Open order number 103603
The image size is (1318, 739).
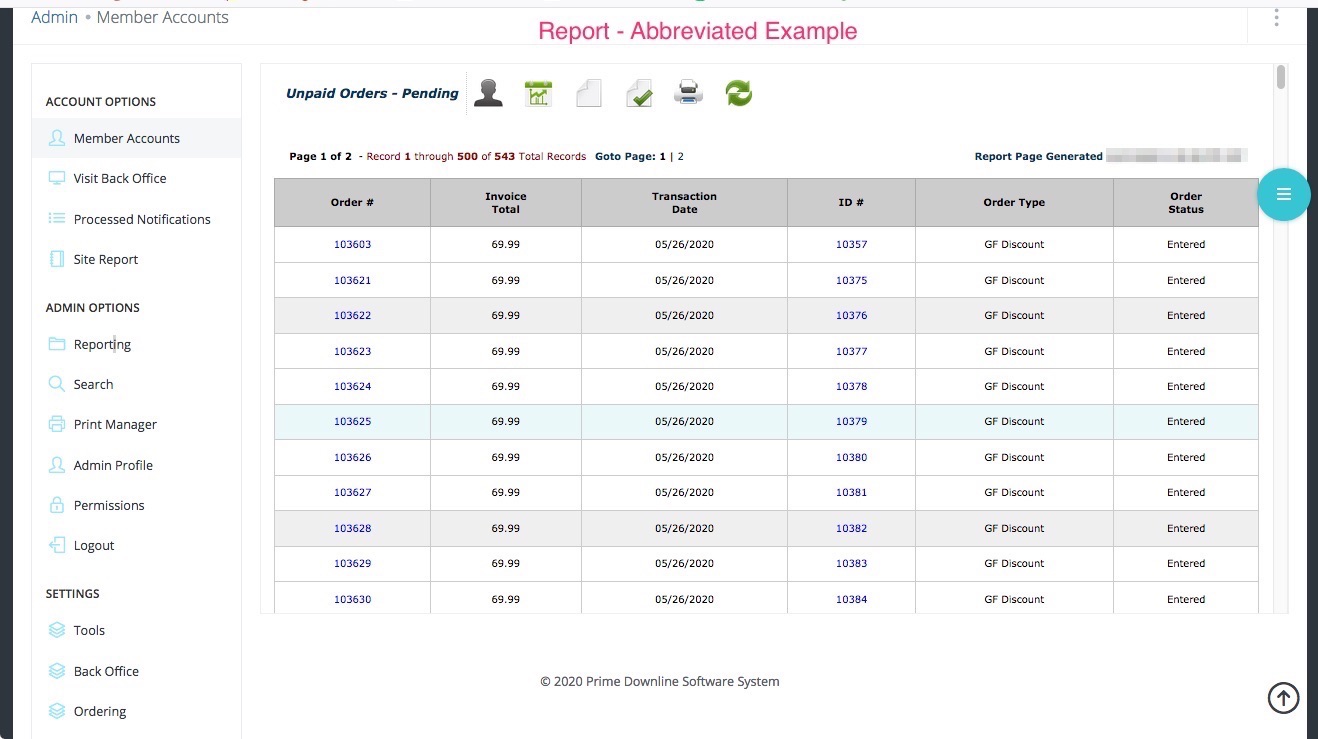tap(352, 244)
